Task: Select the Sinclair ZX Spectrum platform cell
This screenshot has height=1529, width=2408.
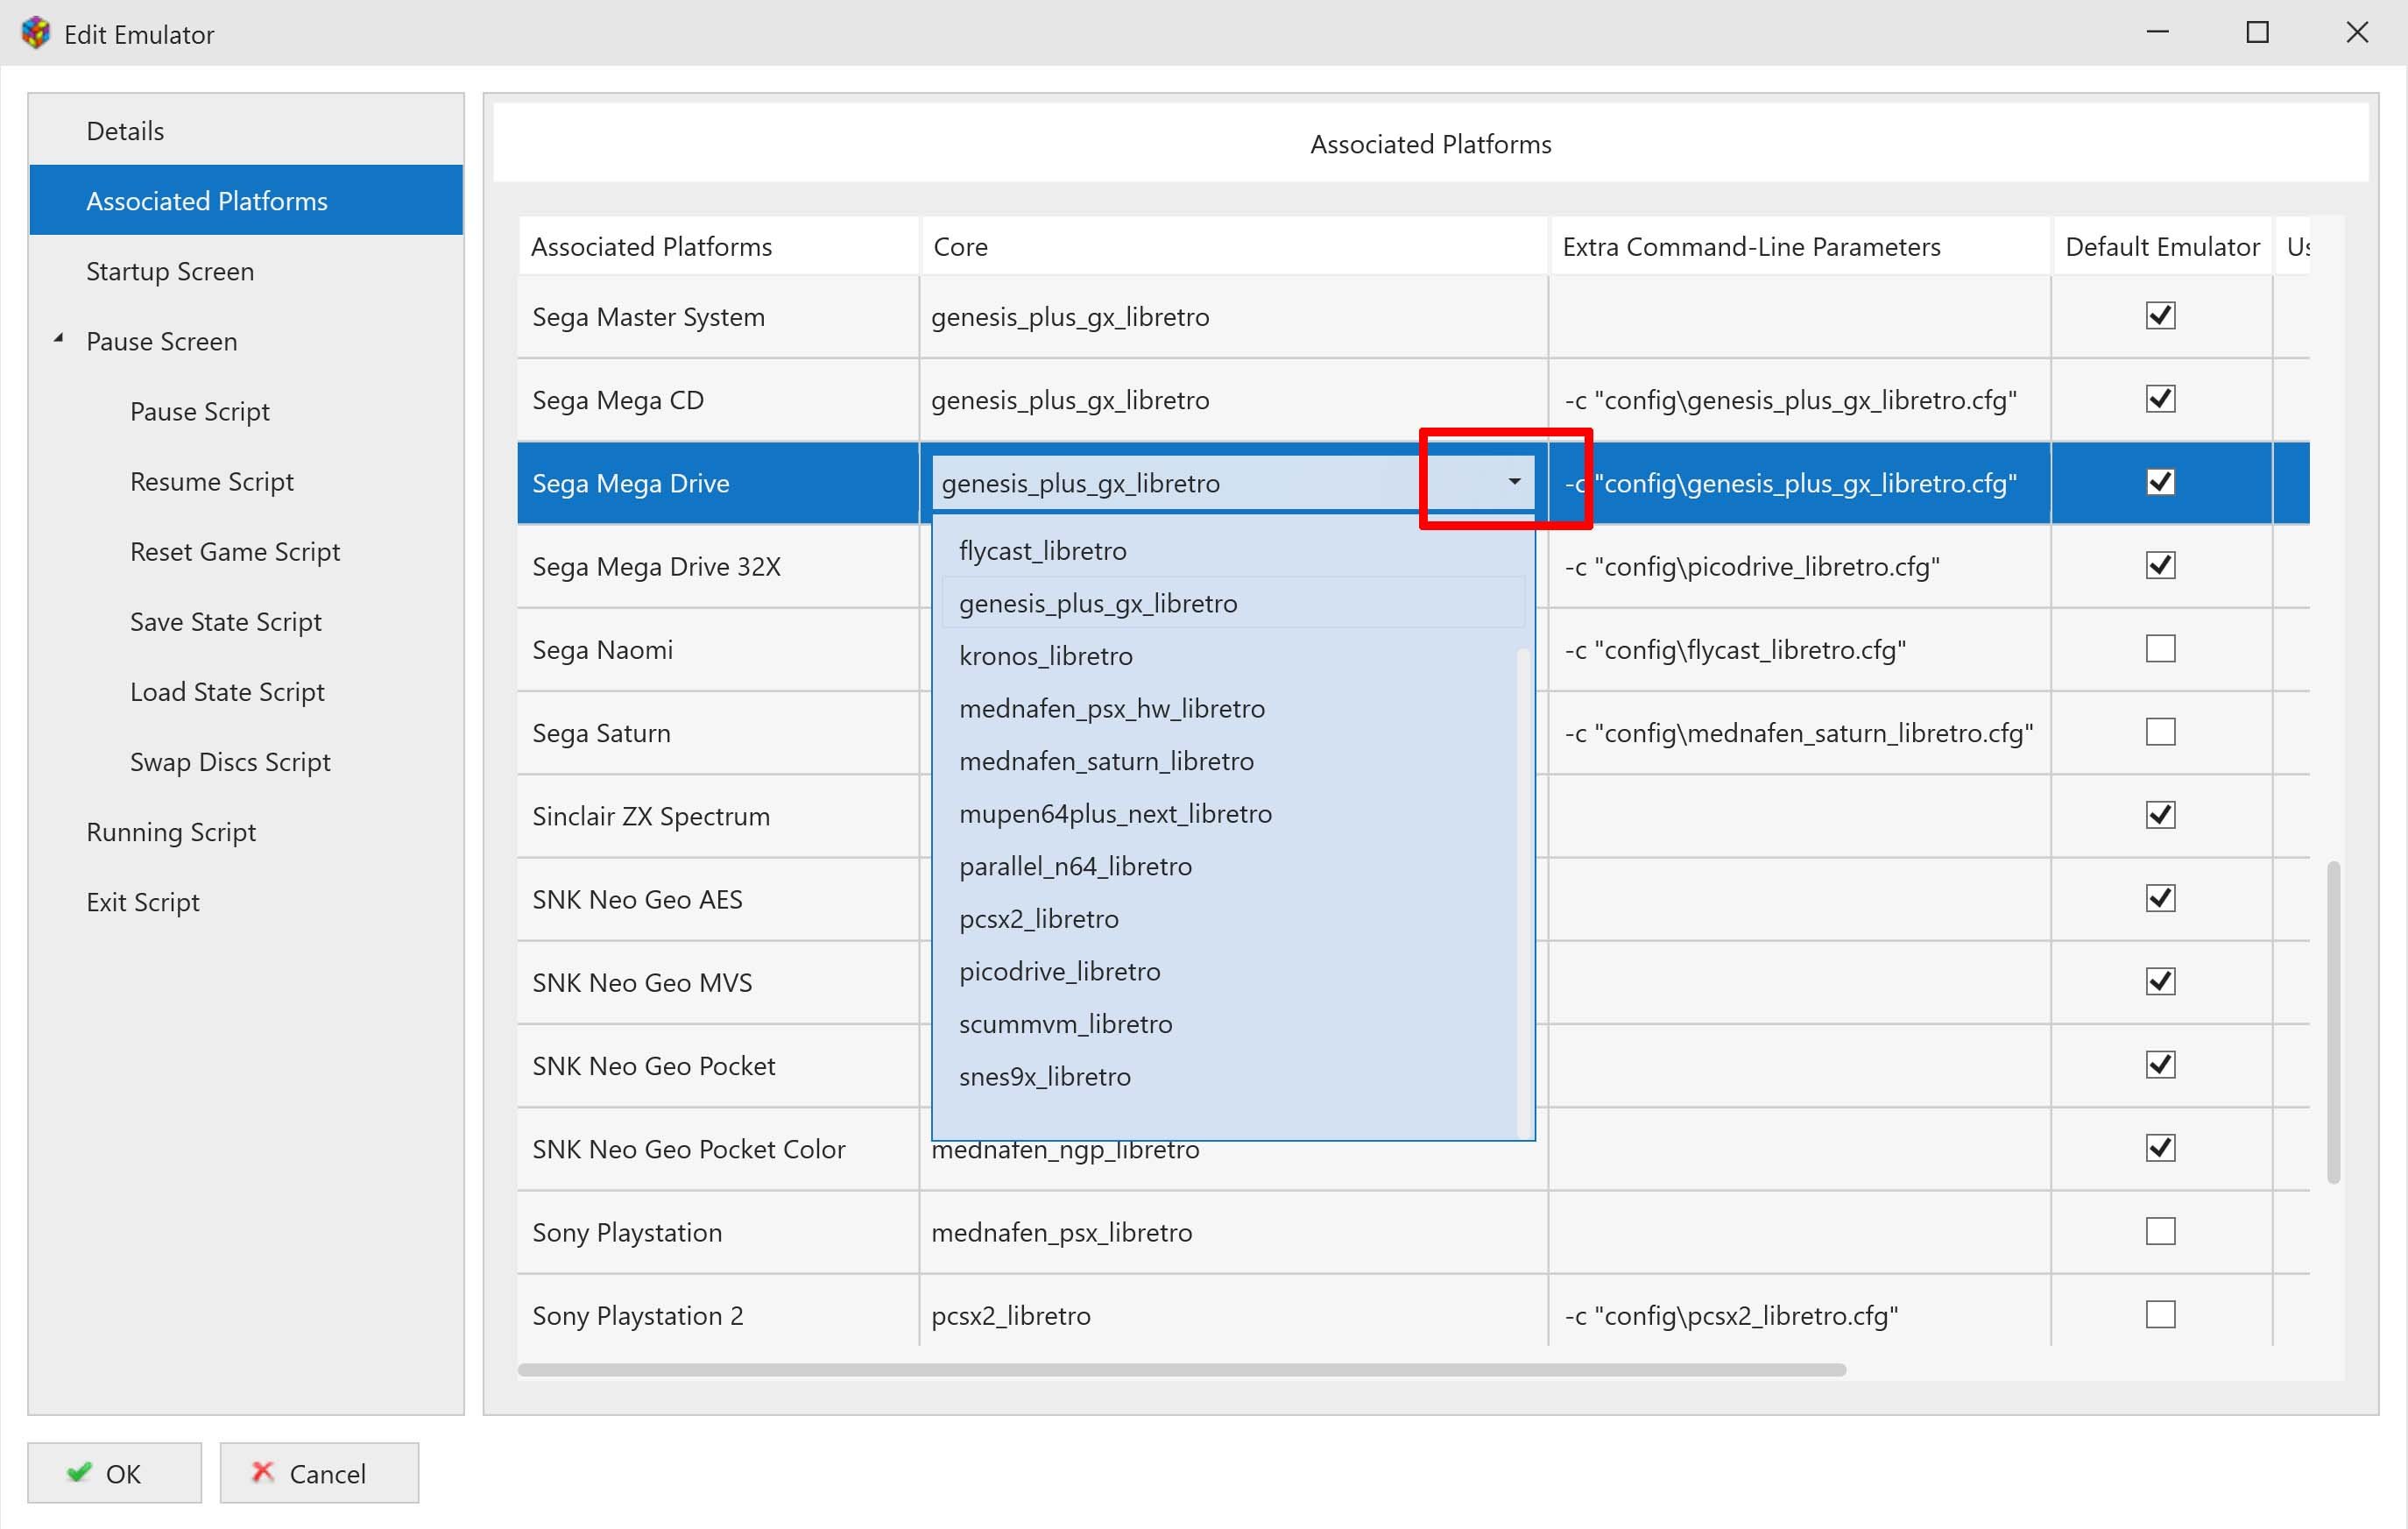Action: [x=718, y=816]
